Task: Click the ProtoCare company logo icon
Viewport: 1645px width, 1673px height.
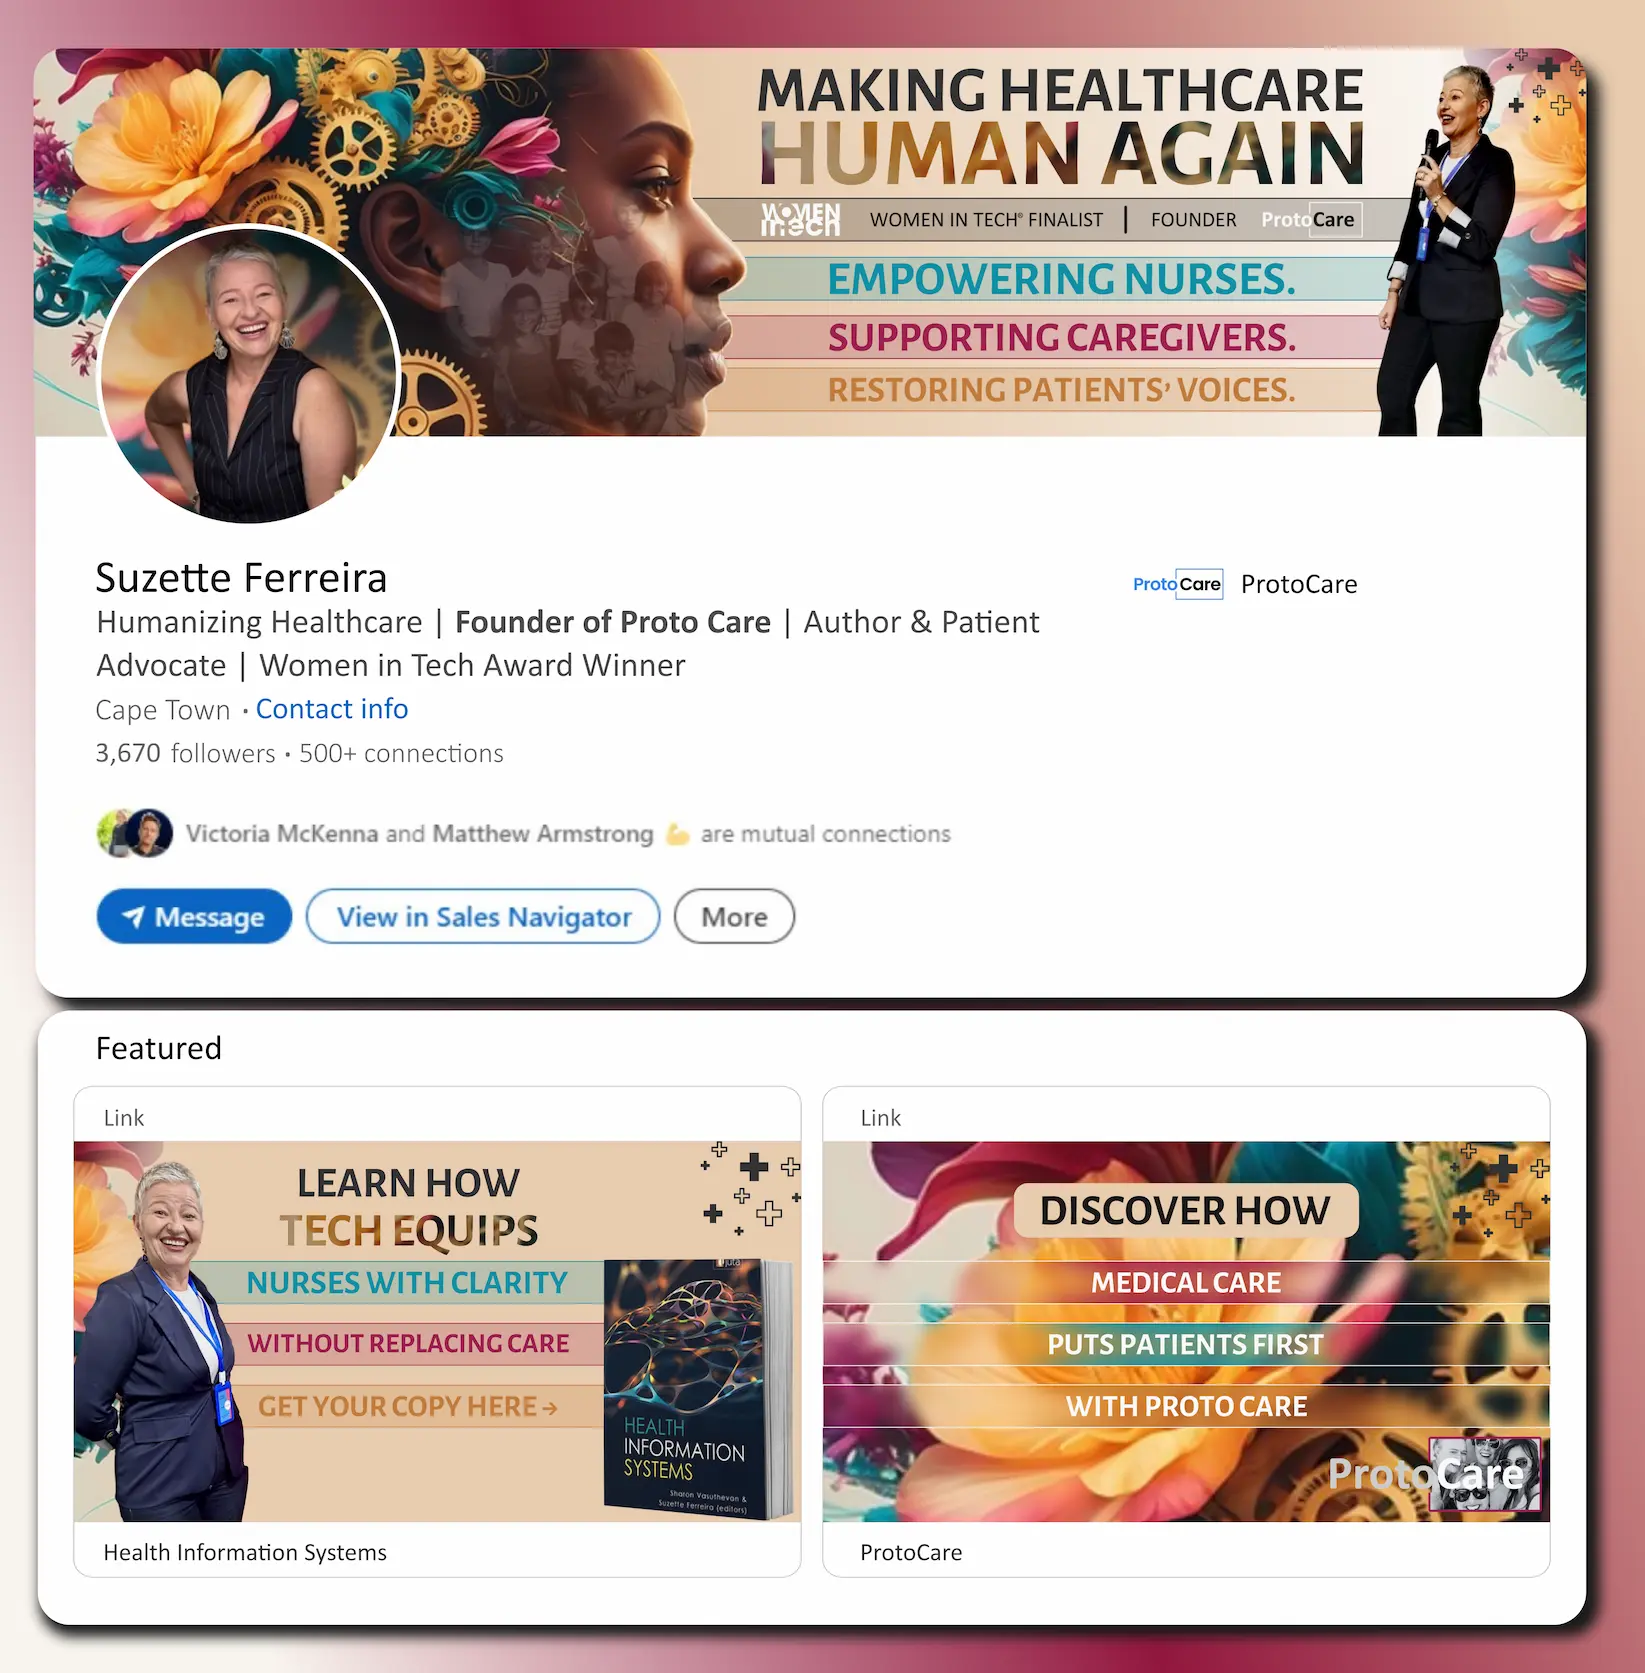Action: pos(1178,584)
